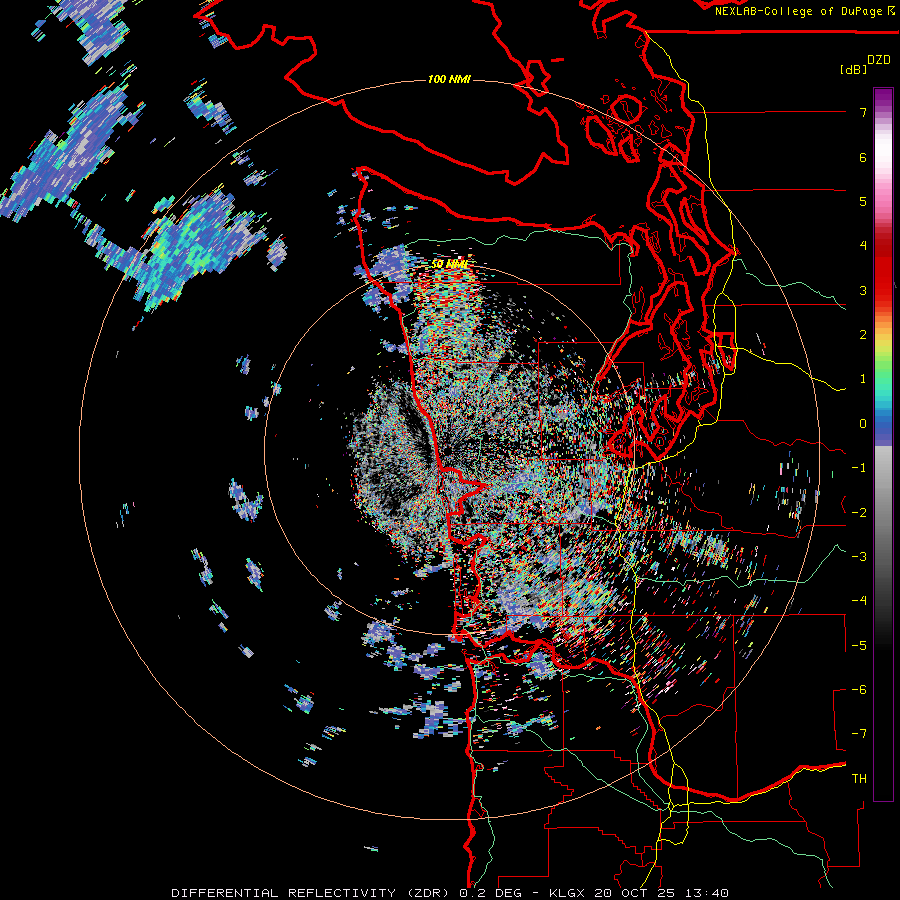Click the -1 value on the color scale

(859, 468)
